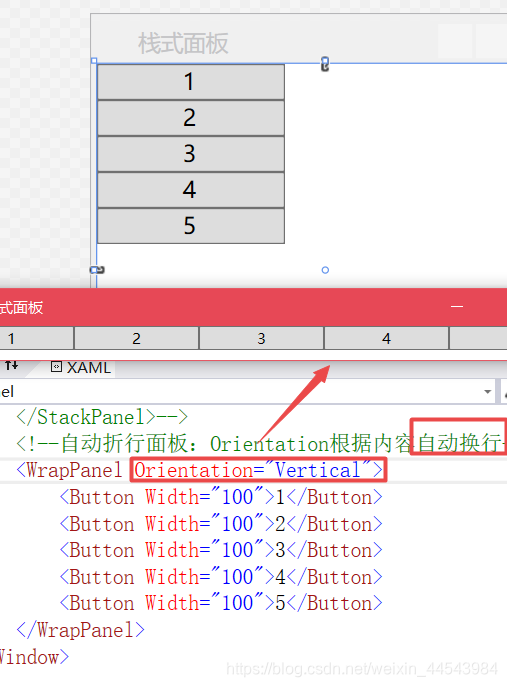The height and width of the screenshot is (687, 507).
Task: Open the element dropdown arrow in the editor
Action: (x=488, y=392)
